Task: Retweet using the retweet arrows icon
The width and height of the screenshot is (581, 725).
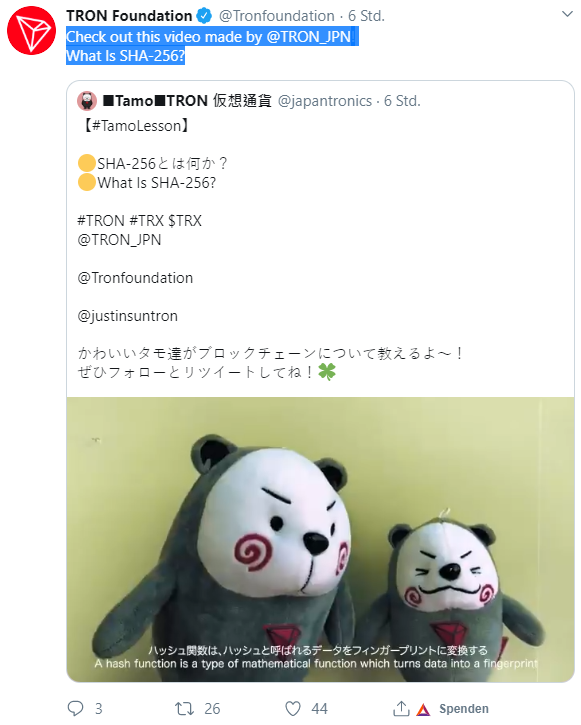Action: 184,708
